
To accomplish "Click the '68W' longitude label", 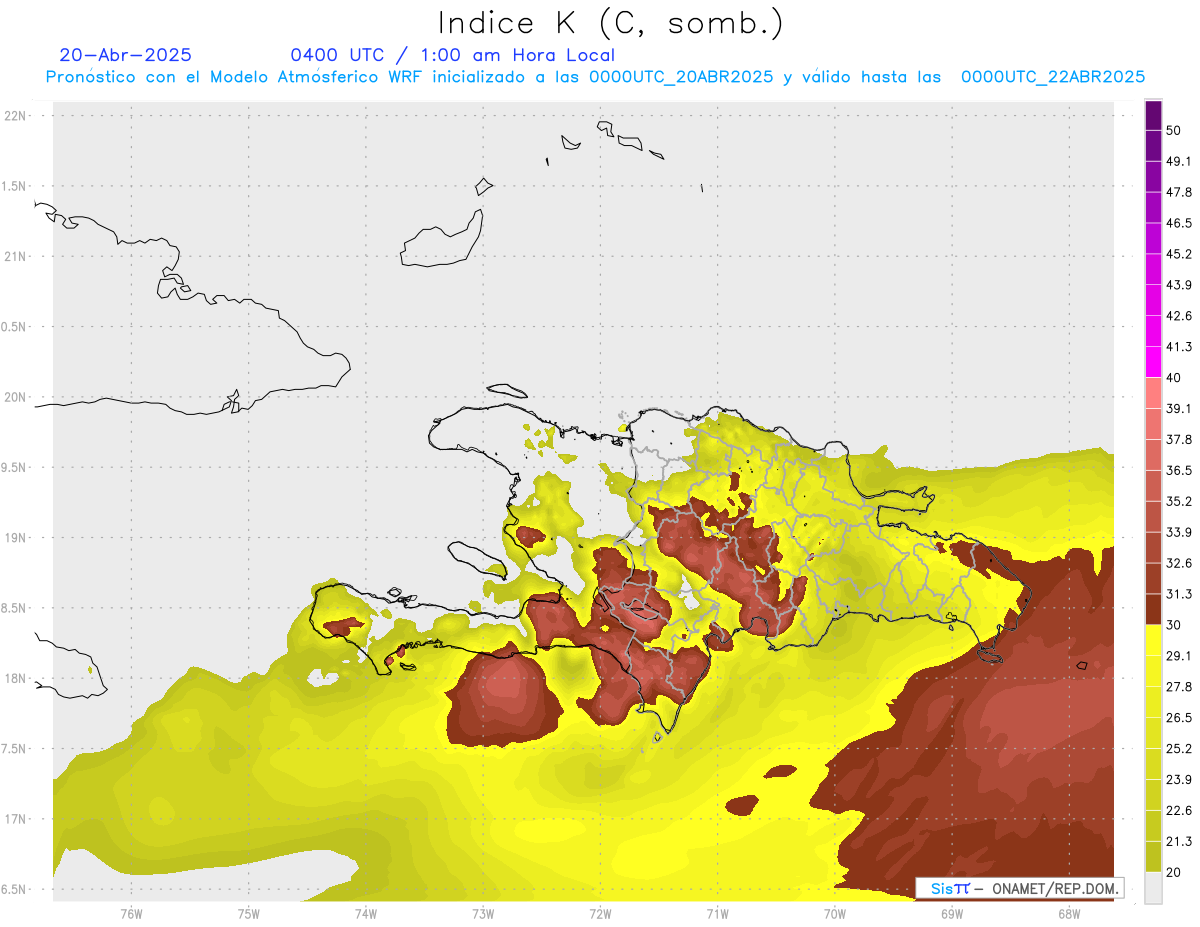I will pos(1069,914).
